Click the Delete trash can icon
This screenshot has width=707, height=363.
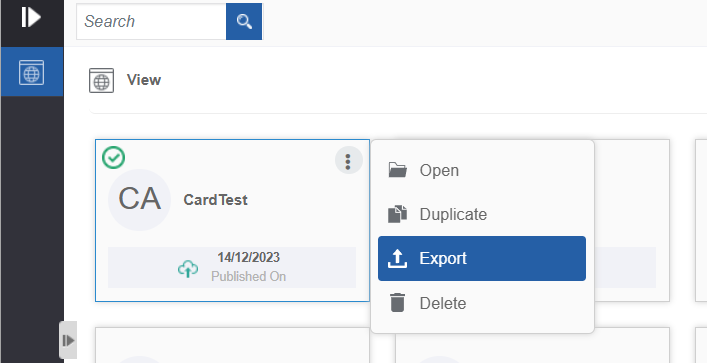tap(397, 303)
